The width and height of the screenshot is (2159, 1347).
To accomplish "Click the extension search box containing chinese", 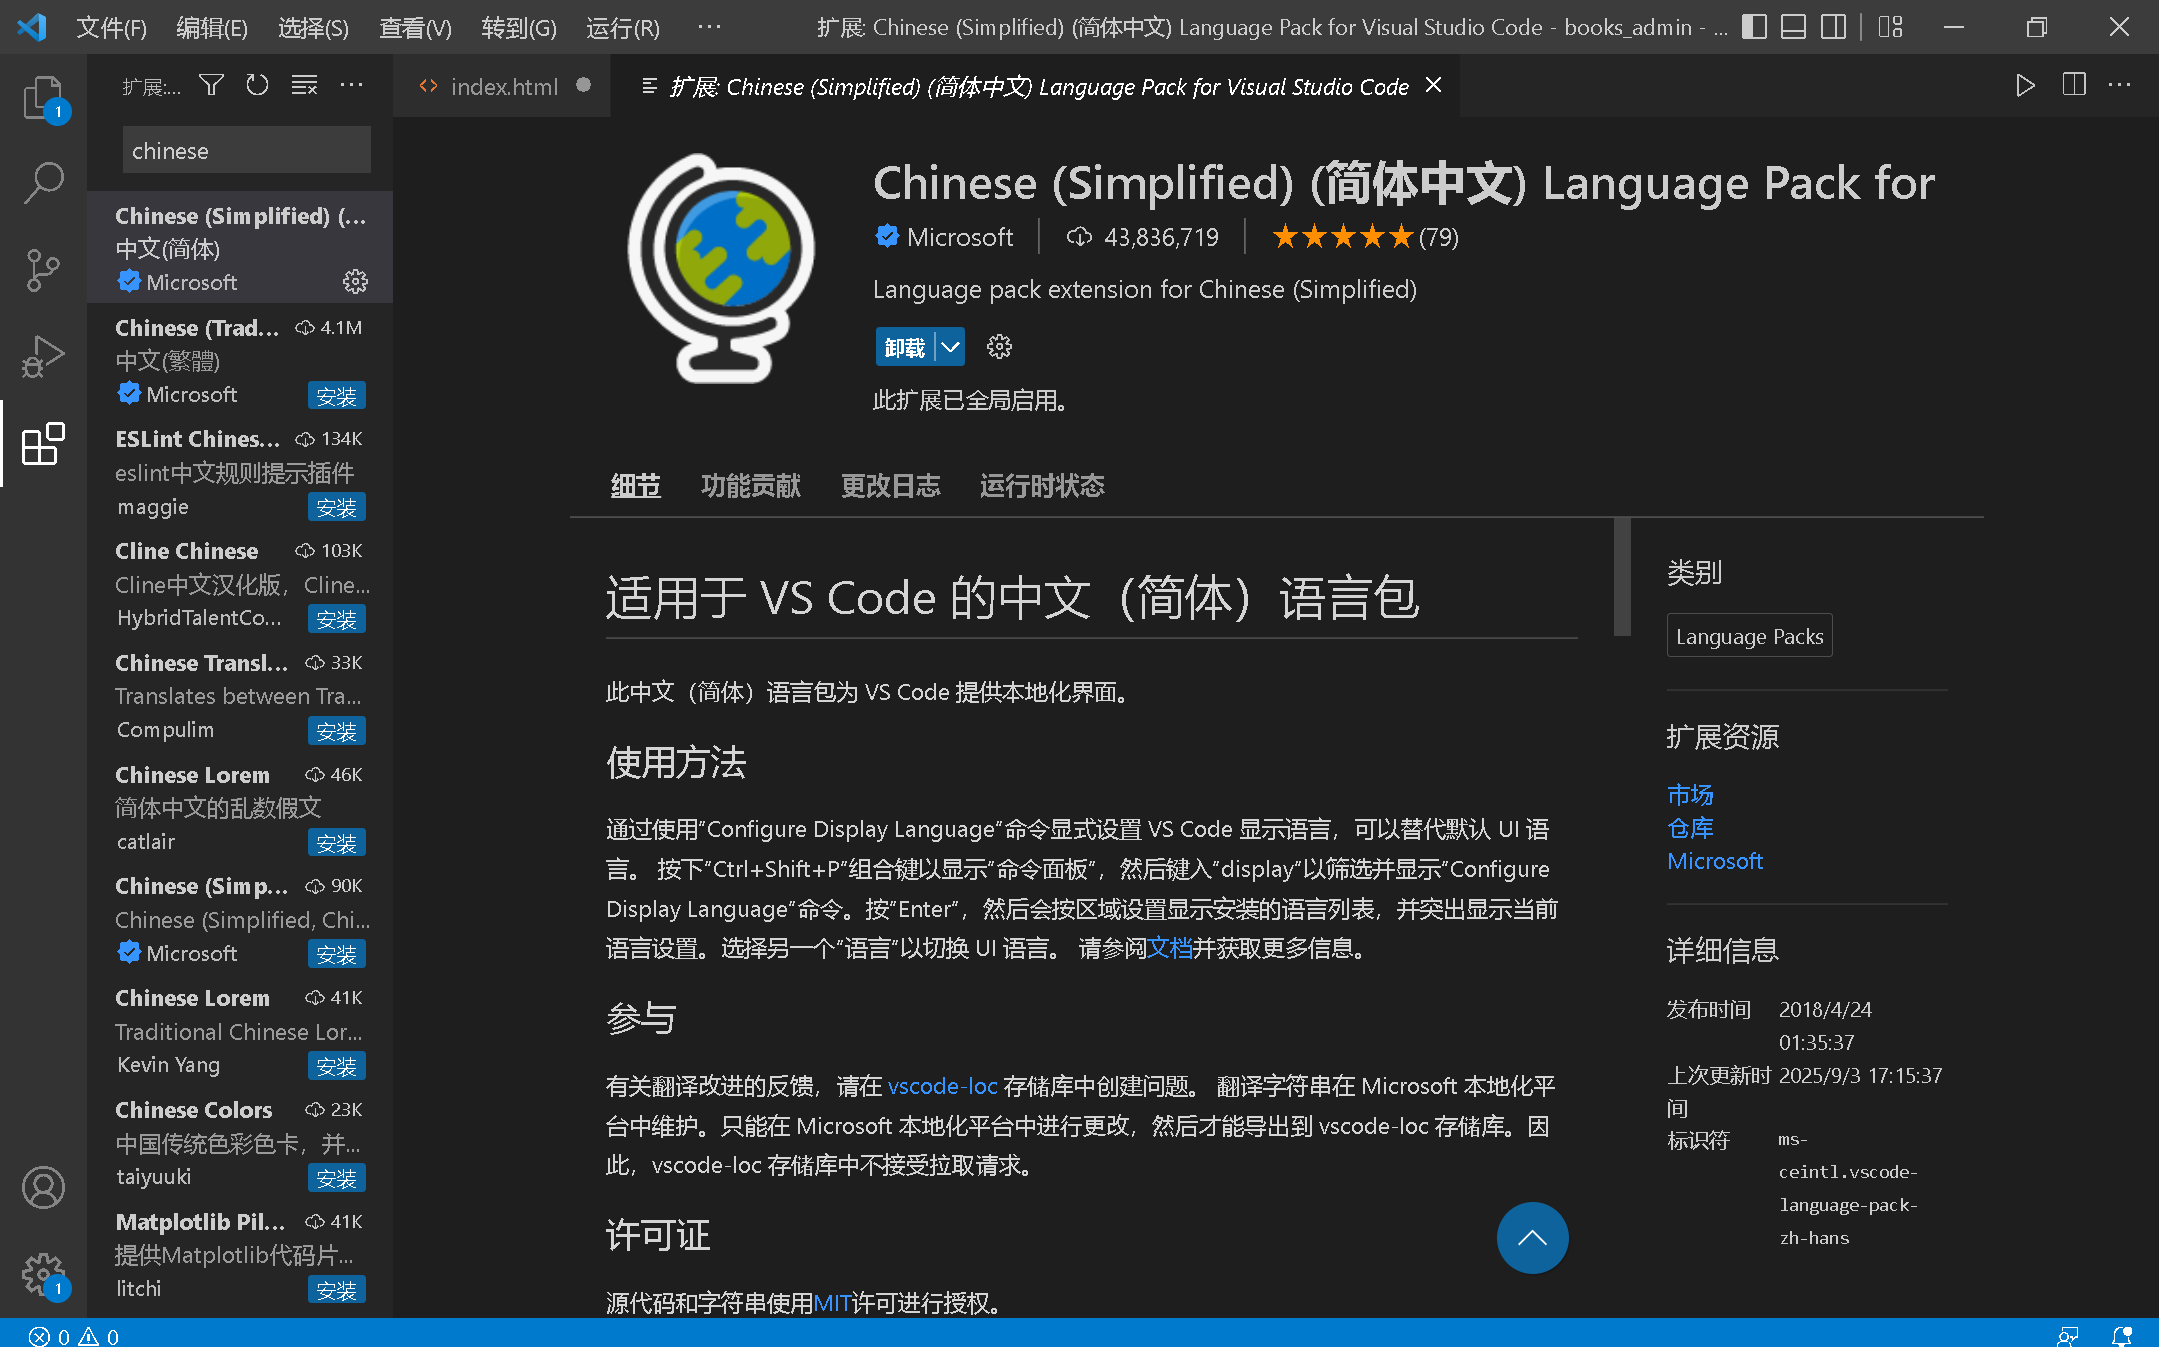I will [x=246, y=150].
